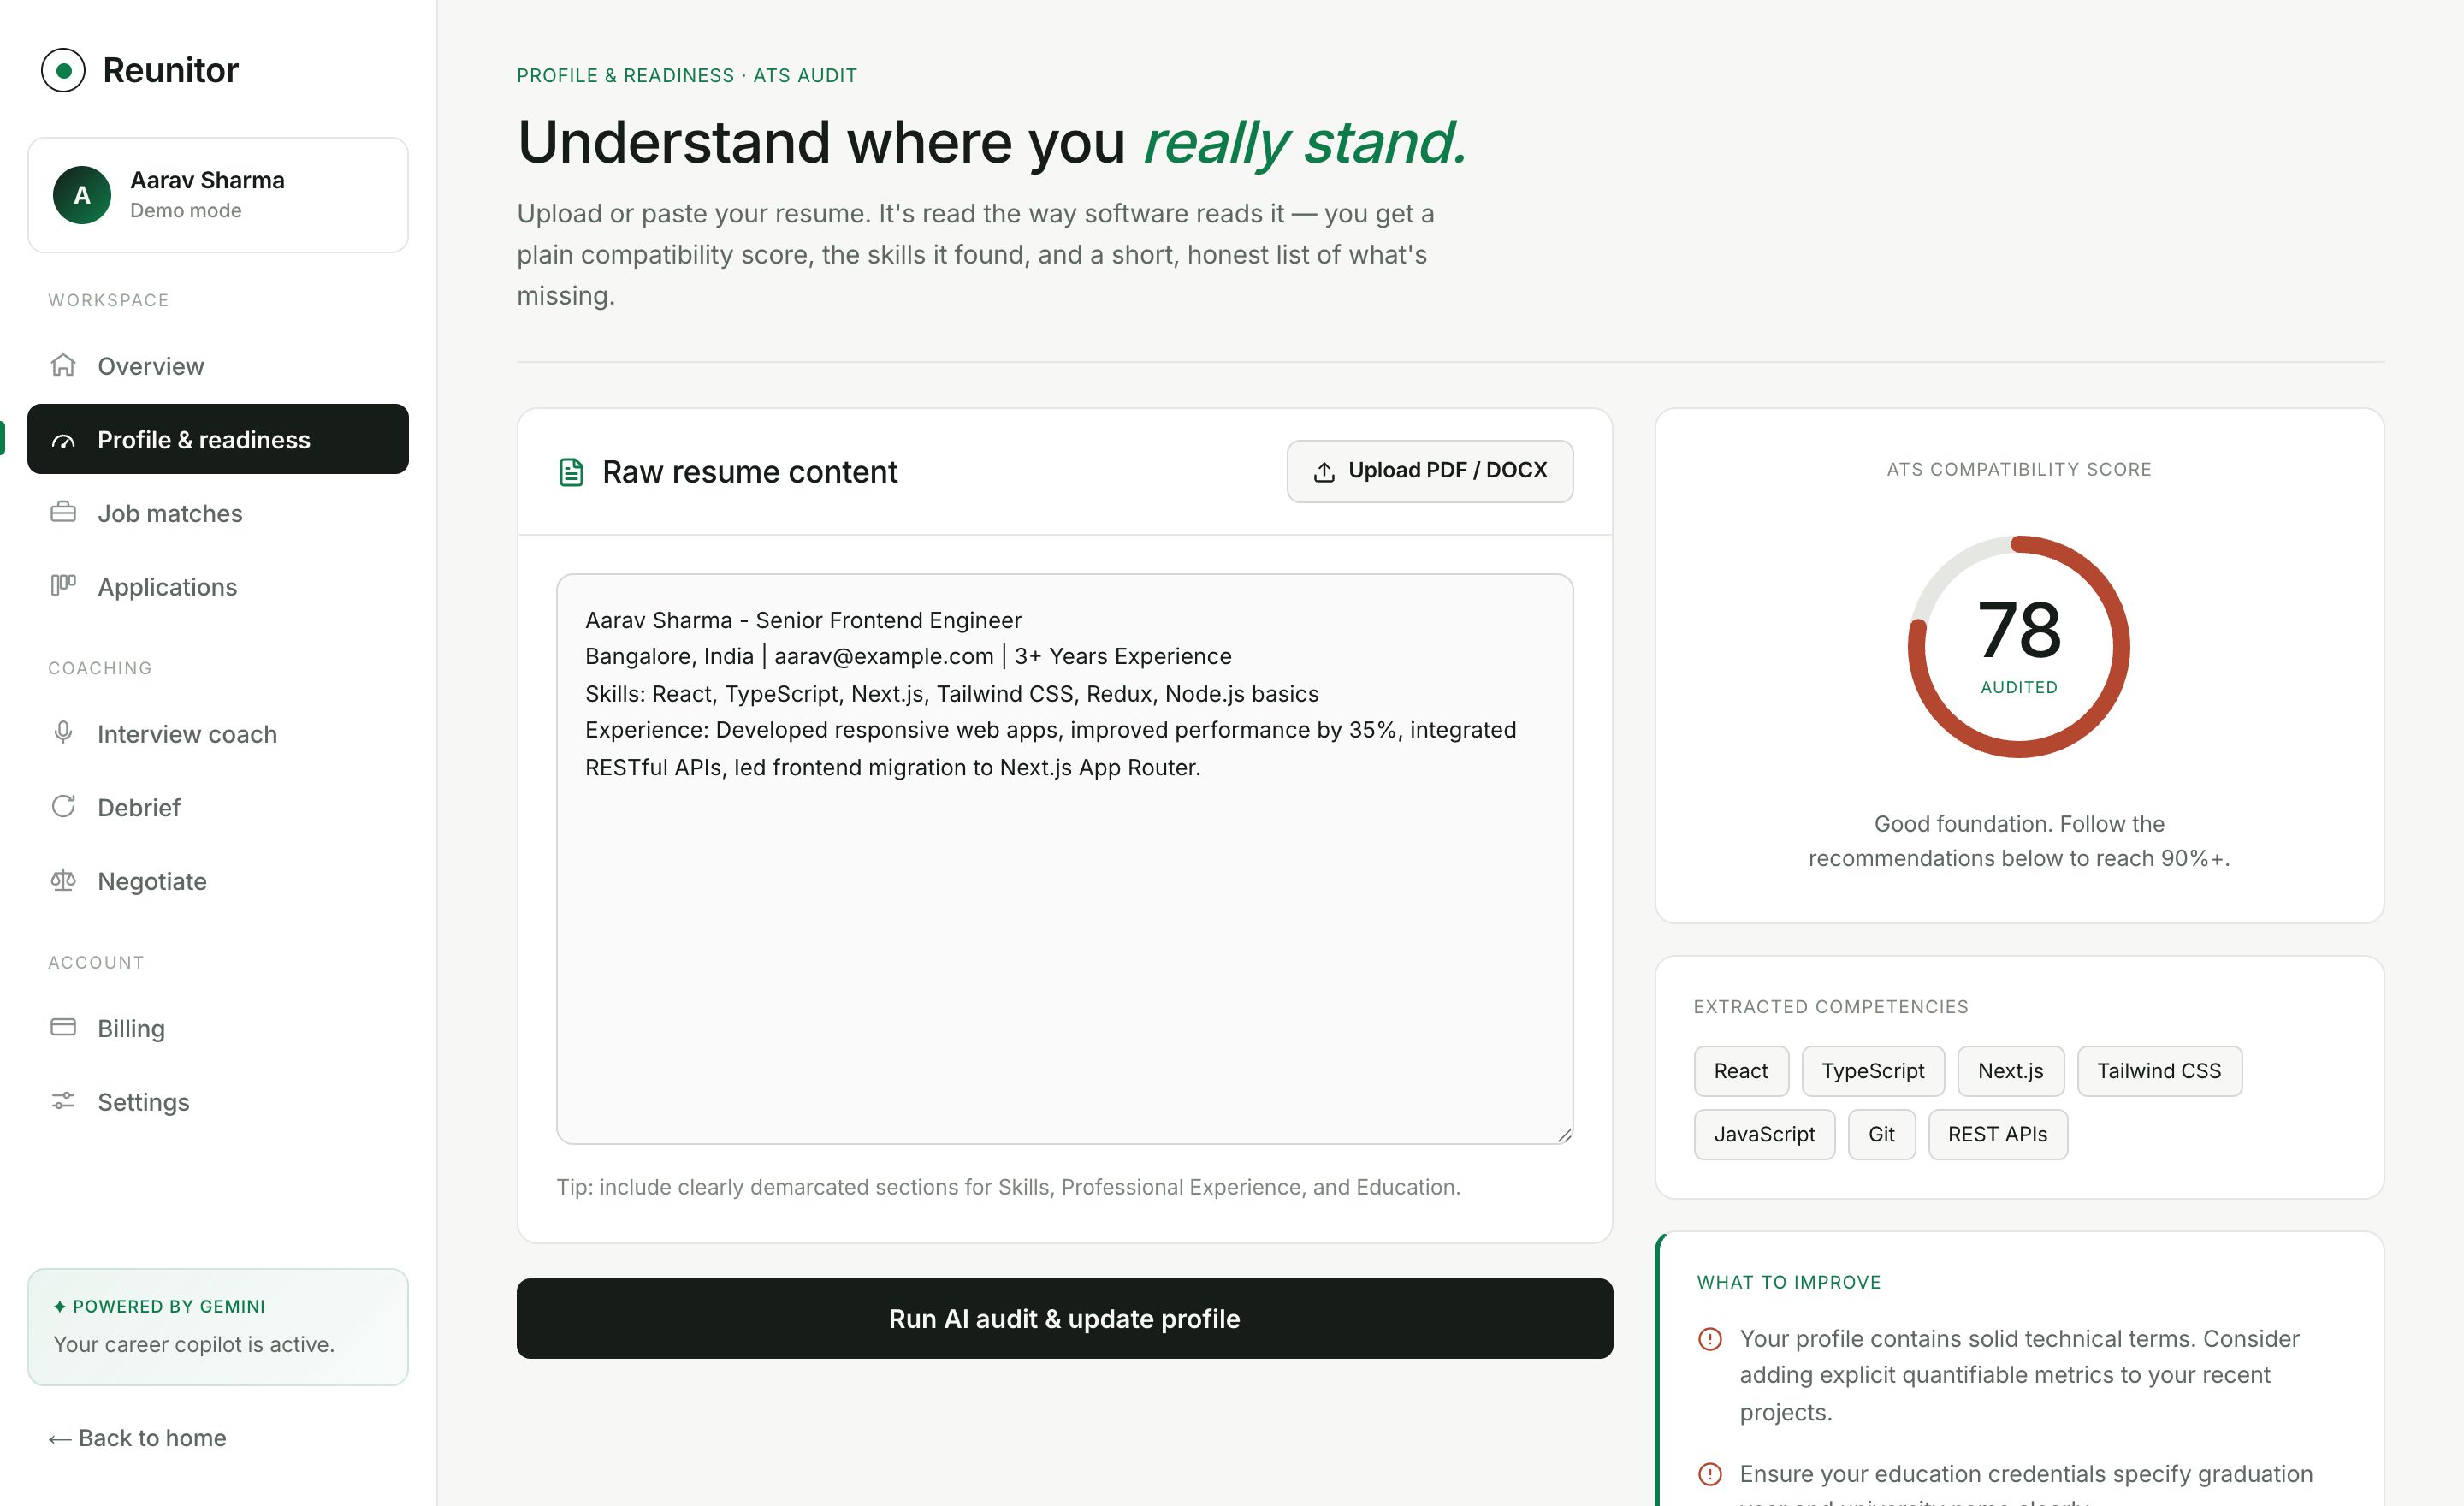The width and height of the screenshot is (2464, 1506).
Task: Open Billing under Account
Action: (x=218, y=1028)
